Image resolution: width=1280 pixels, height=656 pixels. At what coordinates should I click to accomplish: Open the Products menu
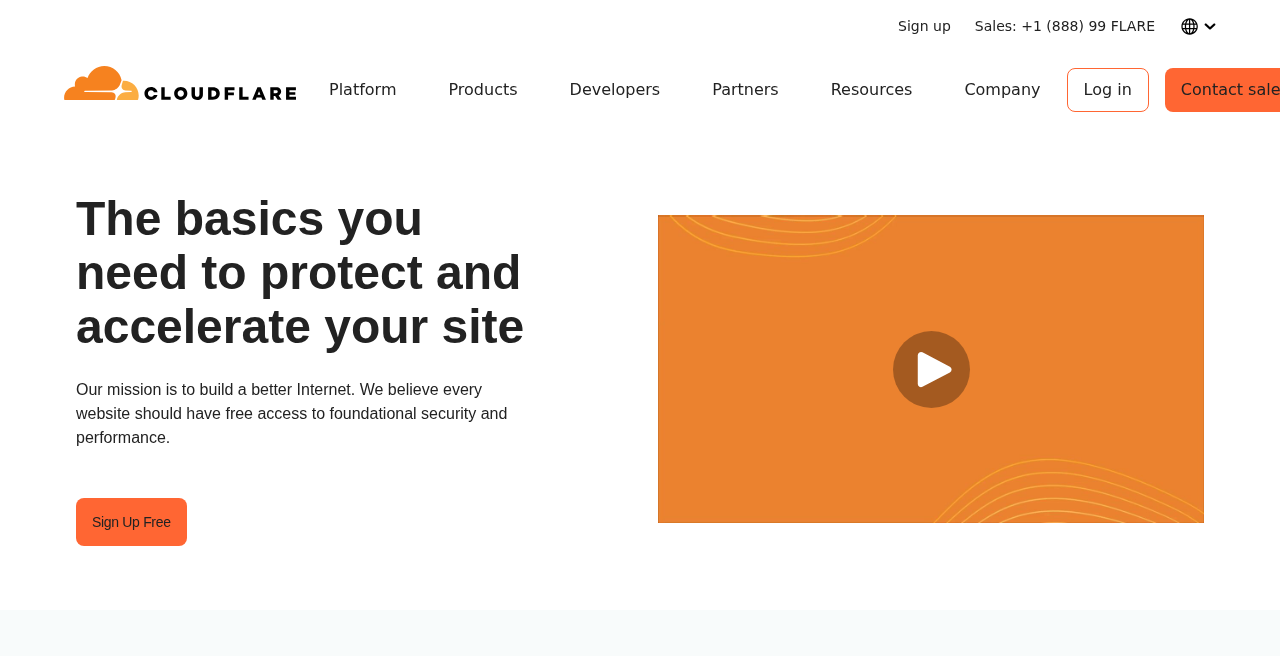483,90
